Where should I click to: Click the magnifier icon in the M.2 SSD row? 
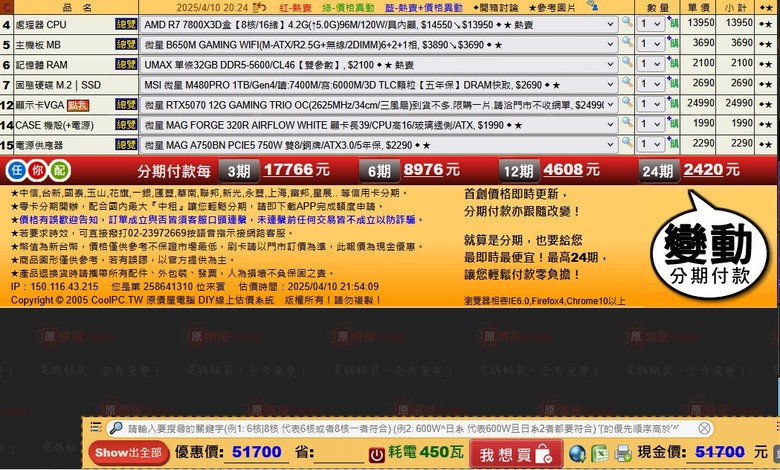[x=627, y=83]
